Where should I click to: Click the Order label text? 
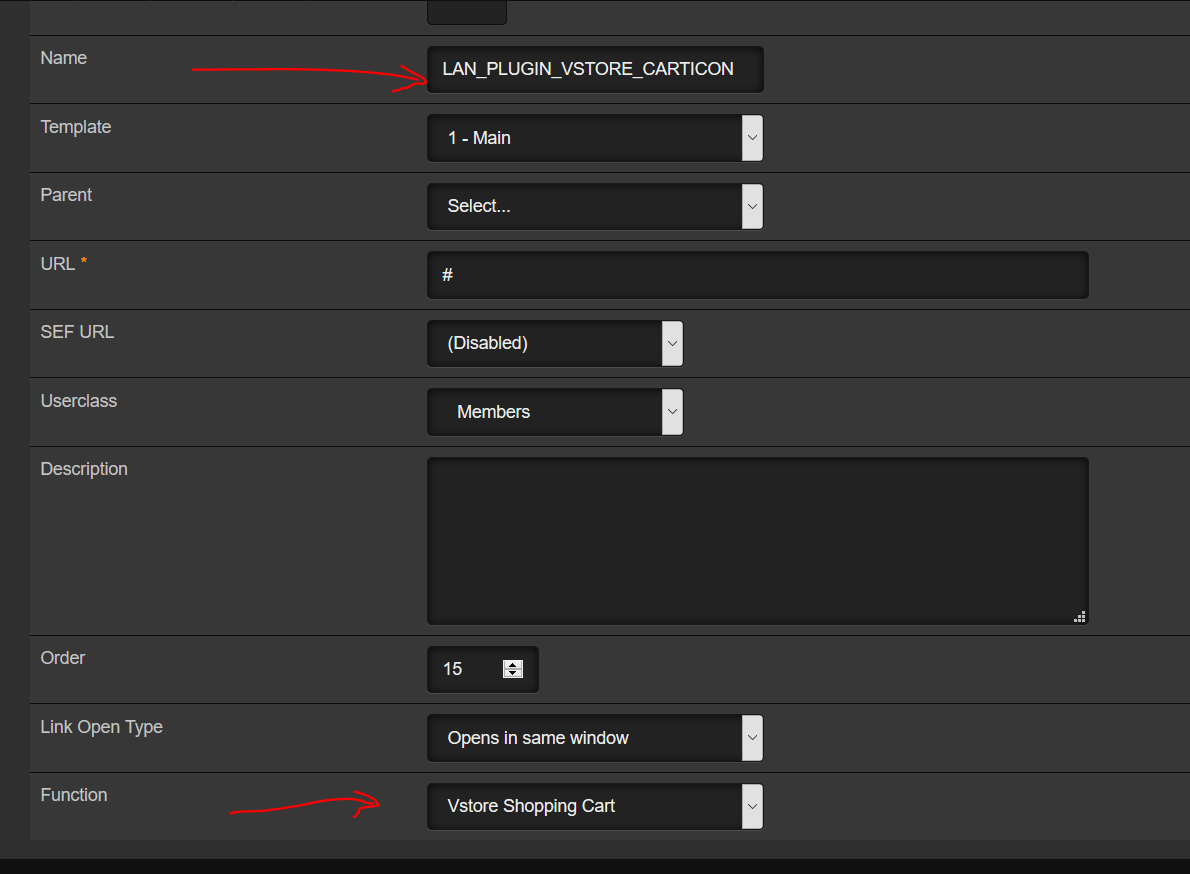click(x=63, y=658)
